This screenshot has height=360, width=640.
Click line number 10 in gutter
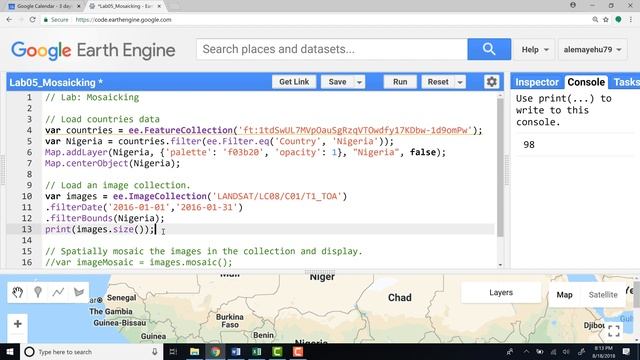point(27,196)
